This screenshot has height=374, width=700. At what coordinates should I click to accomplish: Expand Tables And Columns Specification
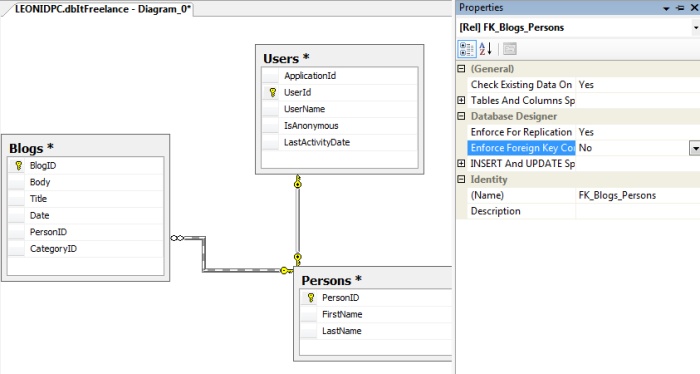point(461,100)
